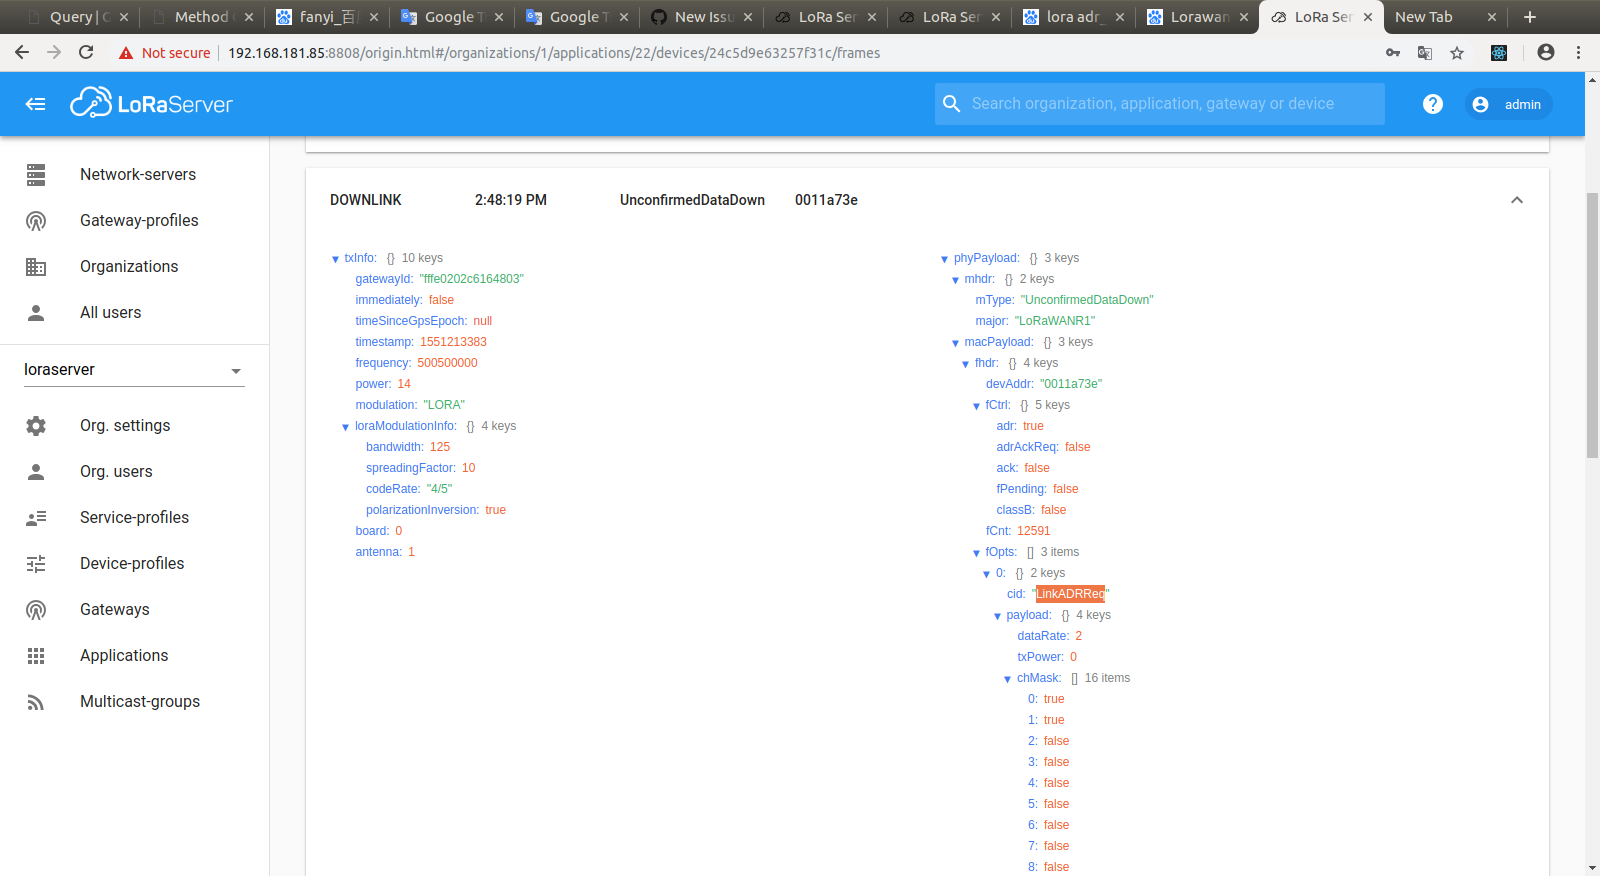This screenshot has height=876, width=1600.
Task: Click the fCnt value 12591
Action: click(x=1034, y=531)
